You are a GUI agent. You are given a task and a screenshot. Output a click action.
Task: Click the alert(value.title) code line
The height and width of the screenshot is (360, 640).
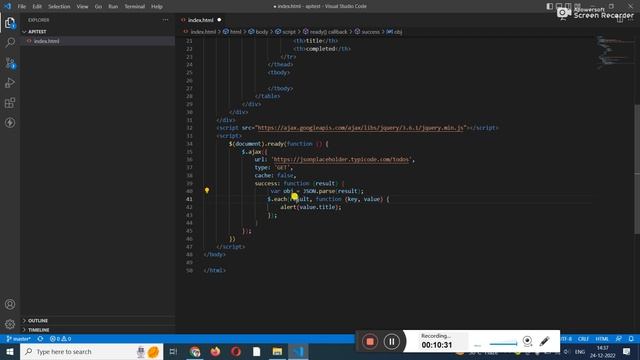click(311, 207)
